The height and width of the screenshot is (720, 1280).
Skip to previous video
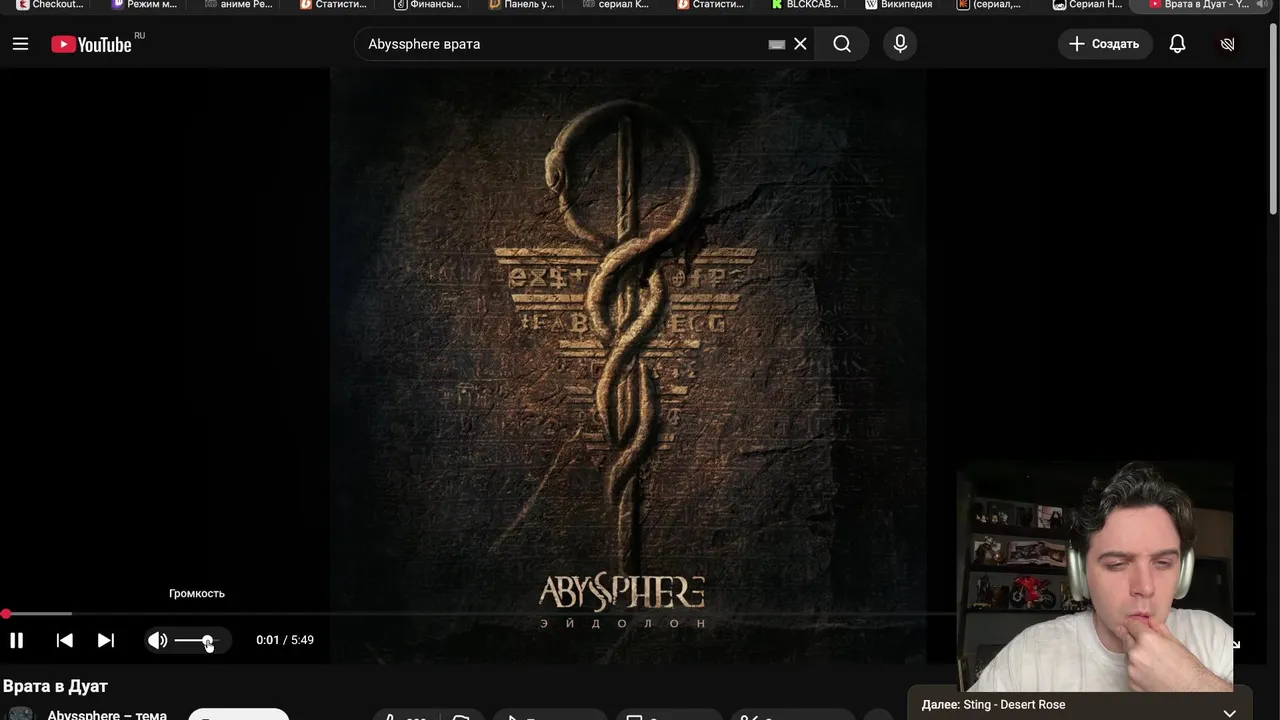tap(64, 640)
